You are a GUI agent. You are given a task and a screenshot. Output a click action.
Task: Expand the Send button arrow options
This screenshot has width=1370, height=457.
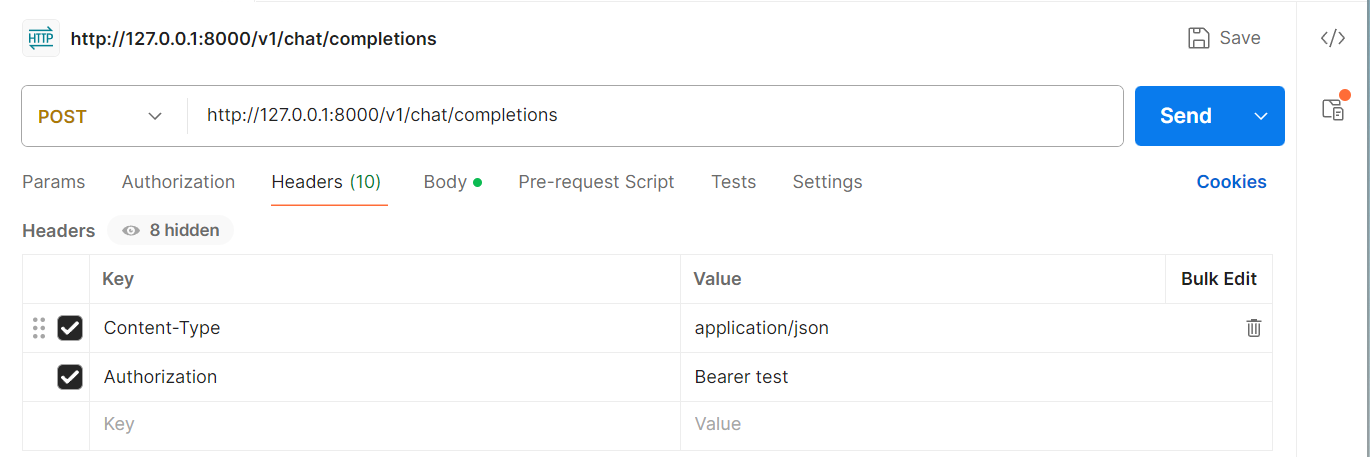pyautogui.click(x=1261, y=116)
